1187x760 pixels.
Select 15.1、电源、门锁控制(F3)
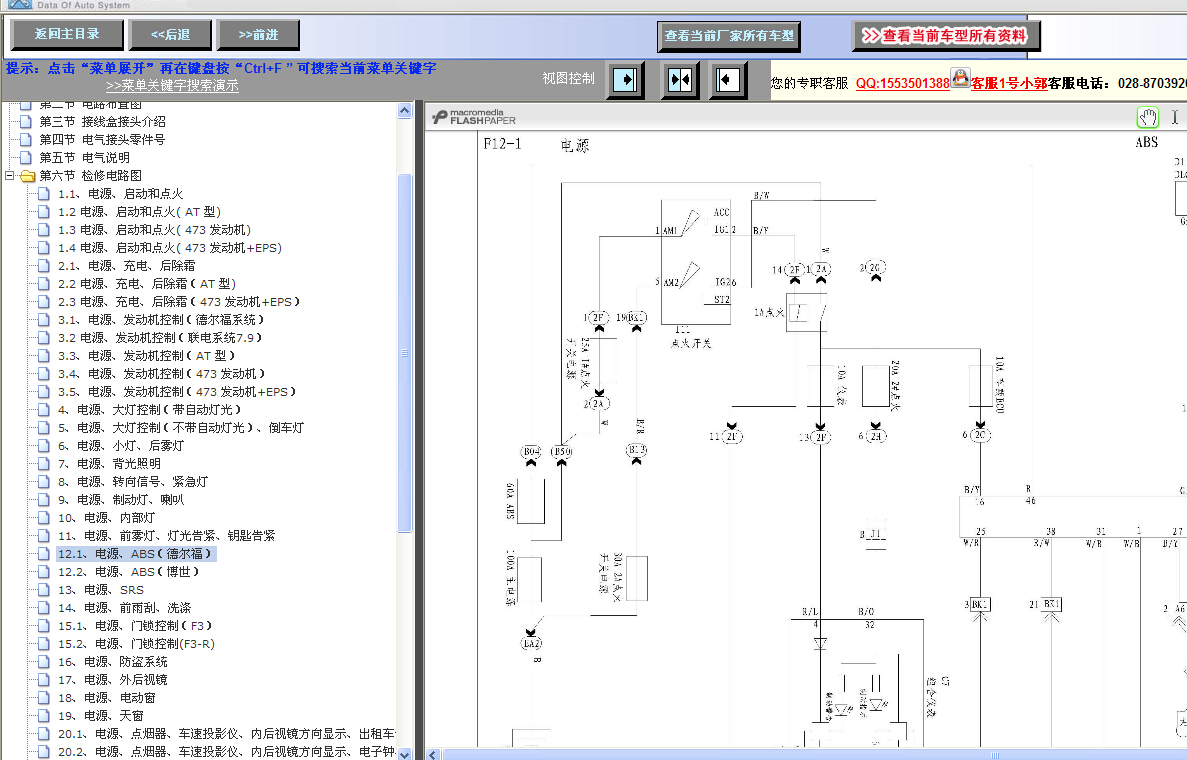coord(135,626)
